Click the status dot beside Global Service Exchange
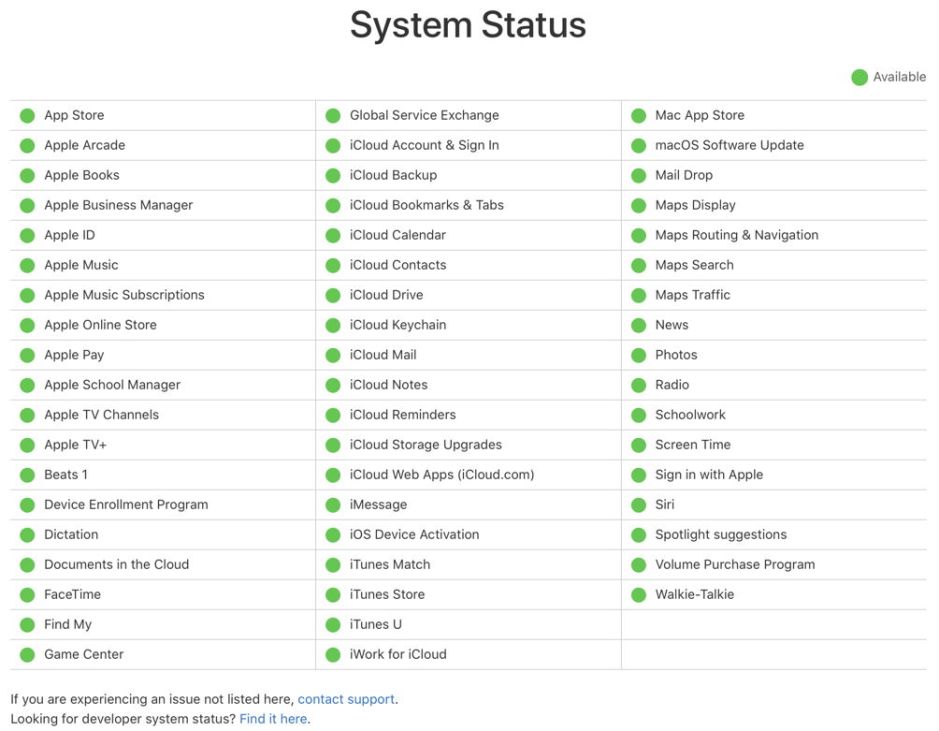 tap(332, 116)
